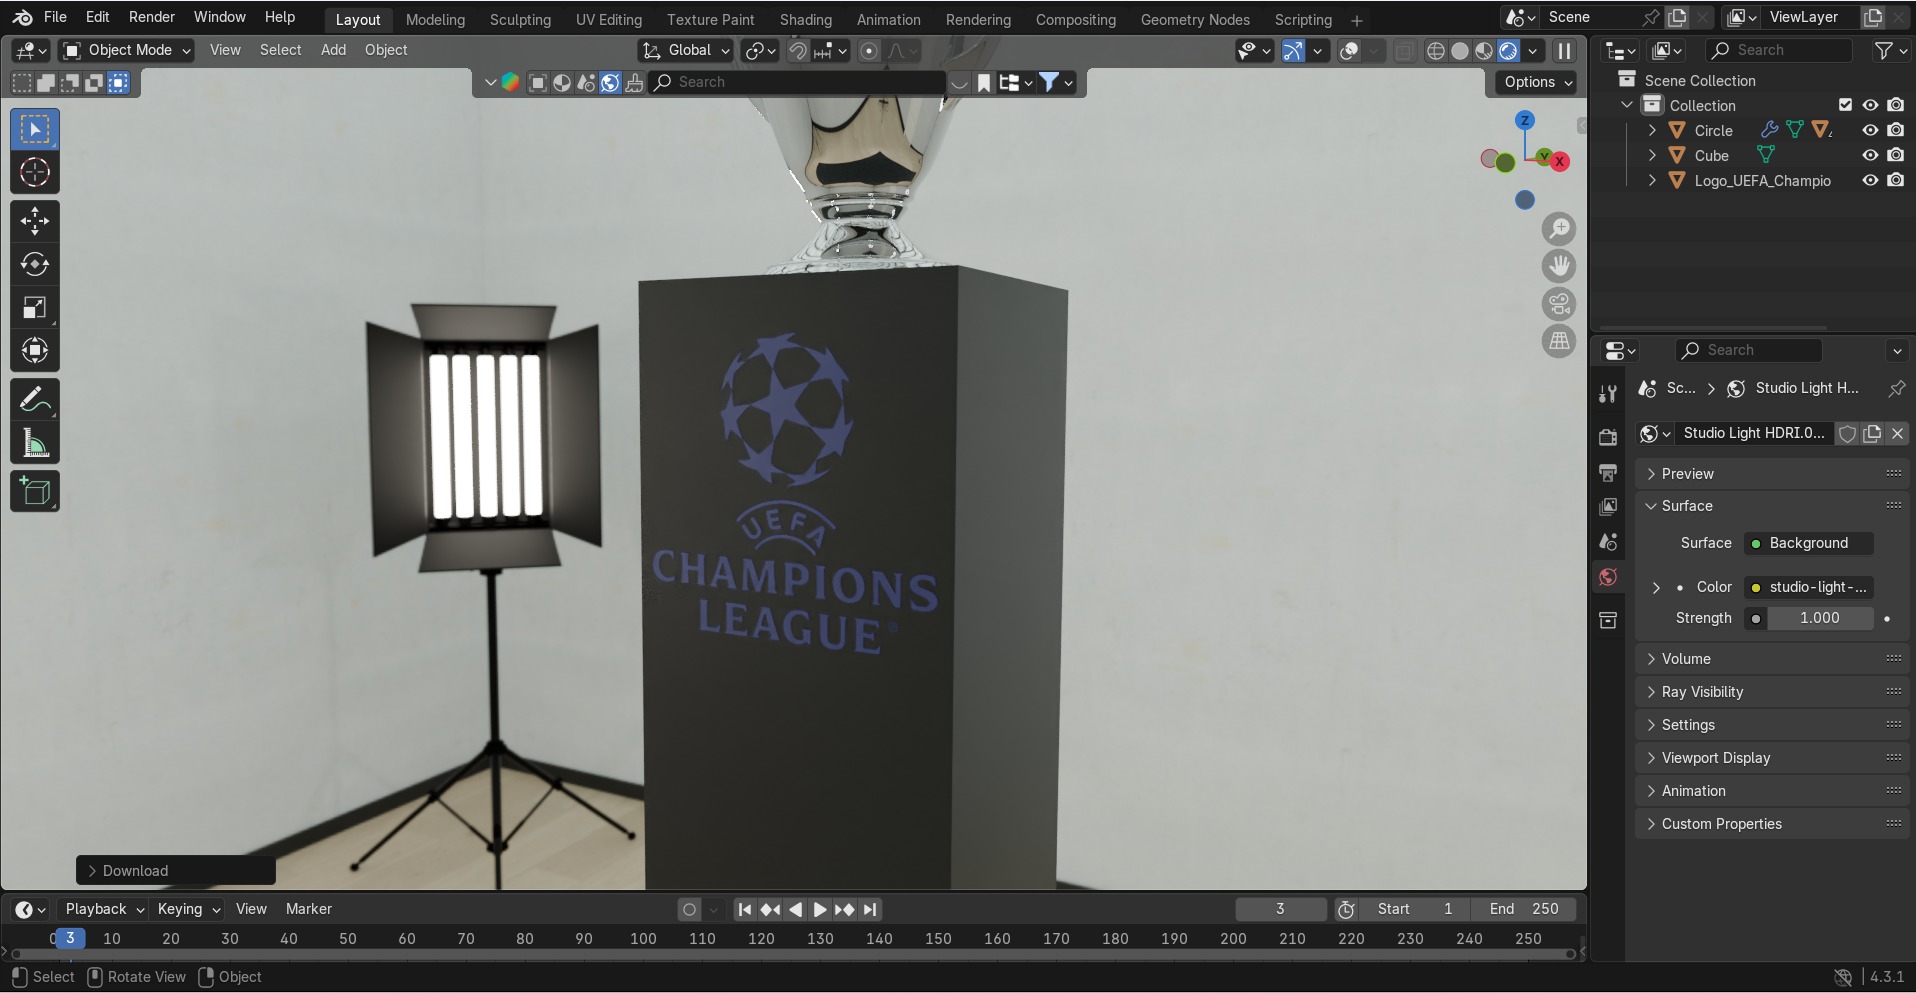Open the Render menu

click(x=152, y=17)
